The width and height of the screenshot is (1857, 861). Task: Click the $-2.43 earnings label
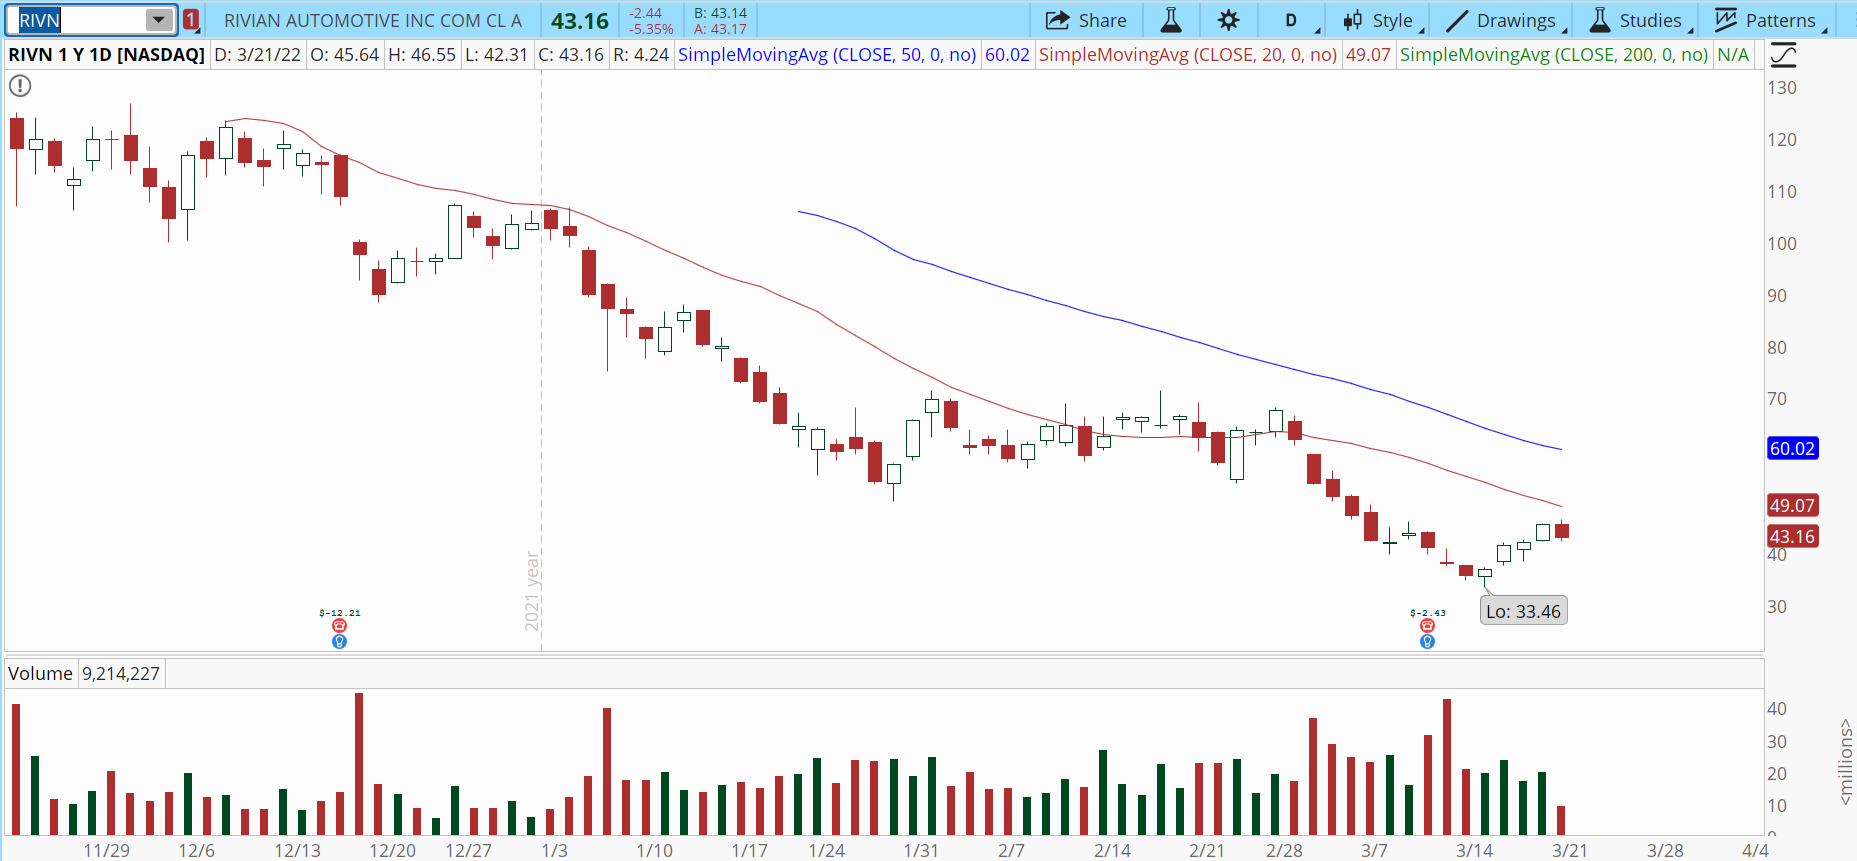pos(1428,613)
